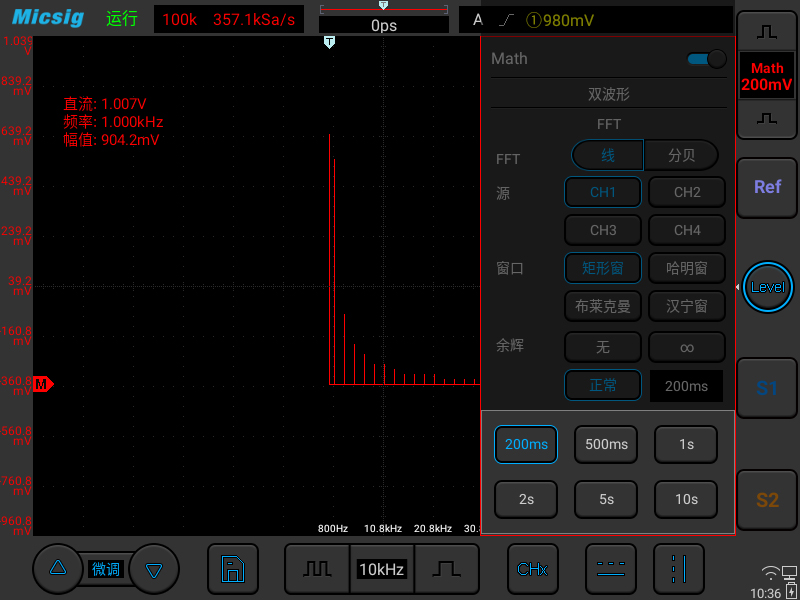Screen dimensions: 800x600
Task: Select the T trigger position marker above the FFT plot
Action: click(x=330, y=42)
